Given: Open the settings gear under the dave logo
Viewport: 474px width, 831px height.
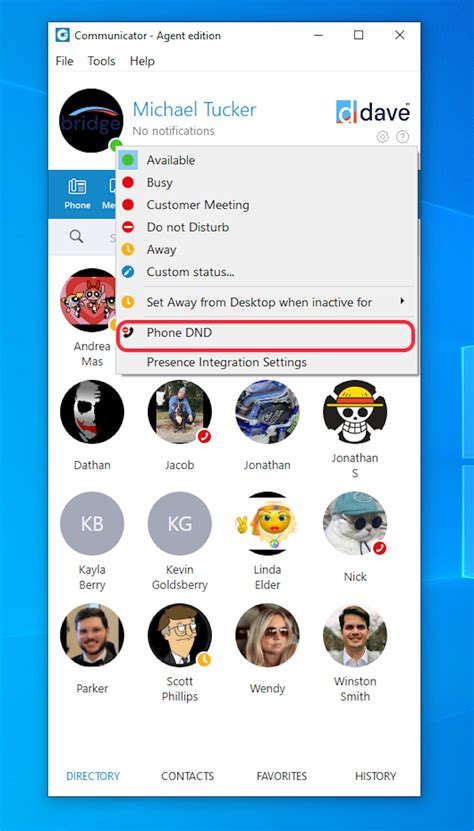Looking at the screenshot, I should [x=382, y=137].
